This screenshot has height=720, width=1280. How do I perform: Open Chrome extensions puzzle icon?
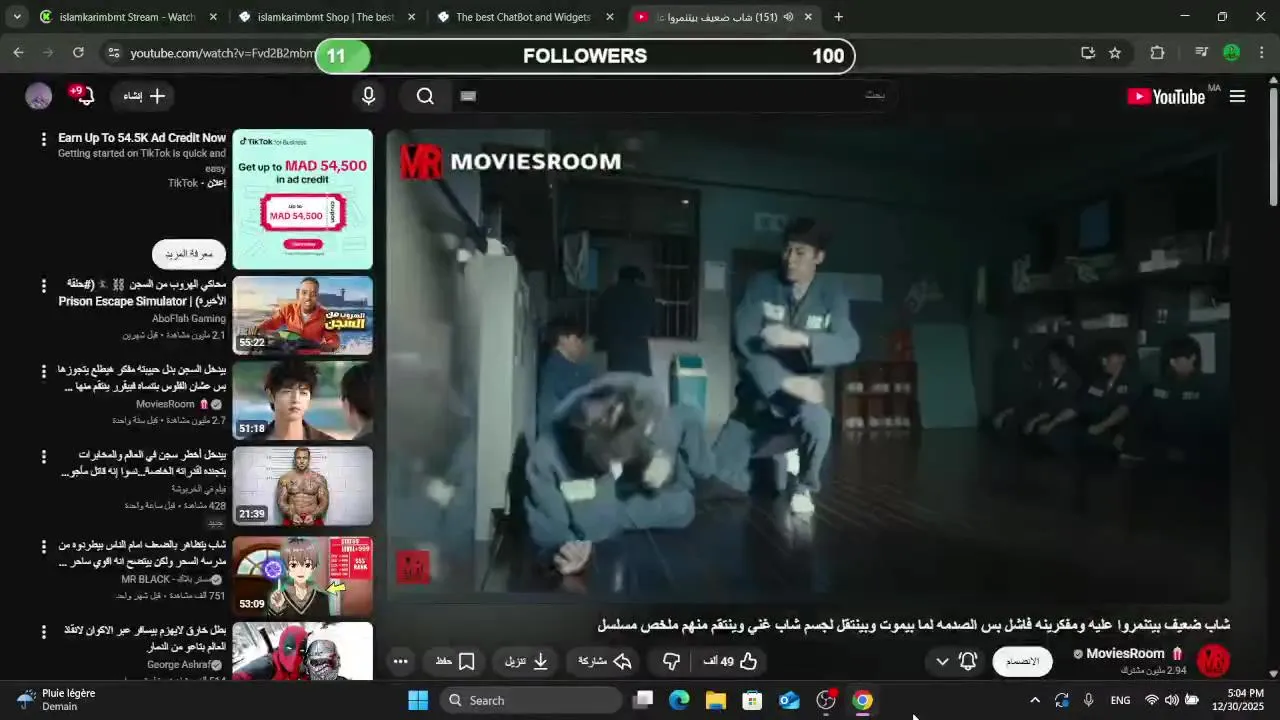point(1157,53)
